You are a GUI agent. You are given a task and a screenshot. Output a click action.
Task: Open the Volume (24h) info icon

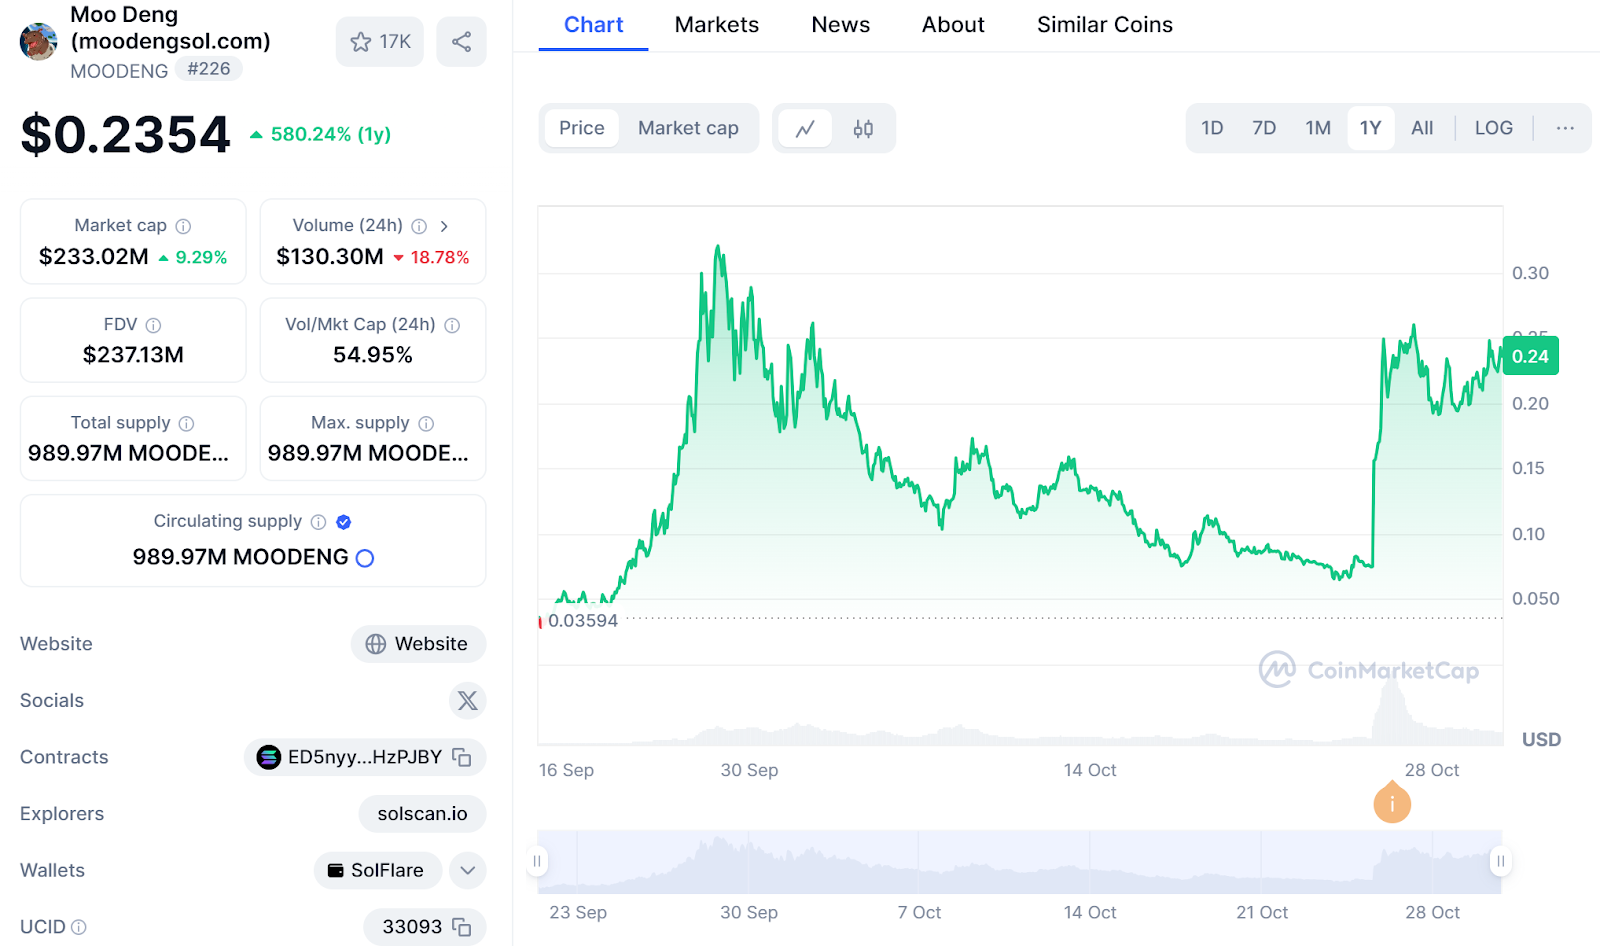click(419, 226)
